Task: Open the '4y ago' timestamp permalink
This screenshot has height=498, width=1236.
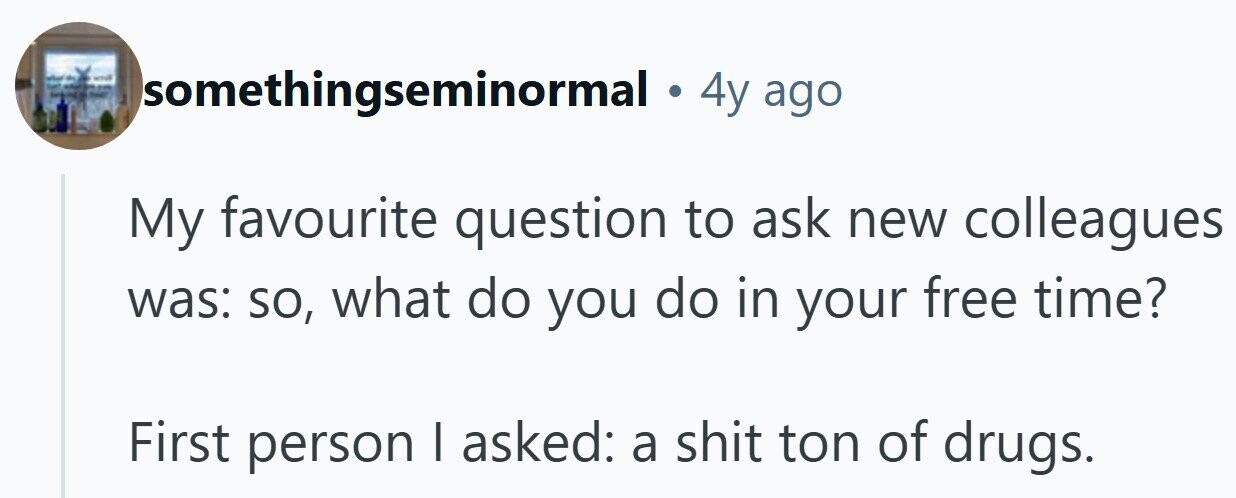Action: [771, 92]
